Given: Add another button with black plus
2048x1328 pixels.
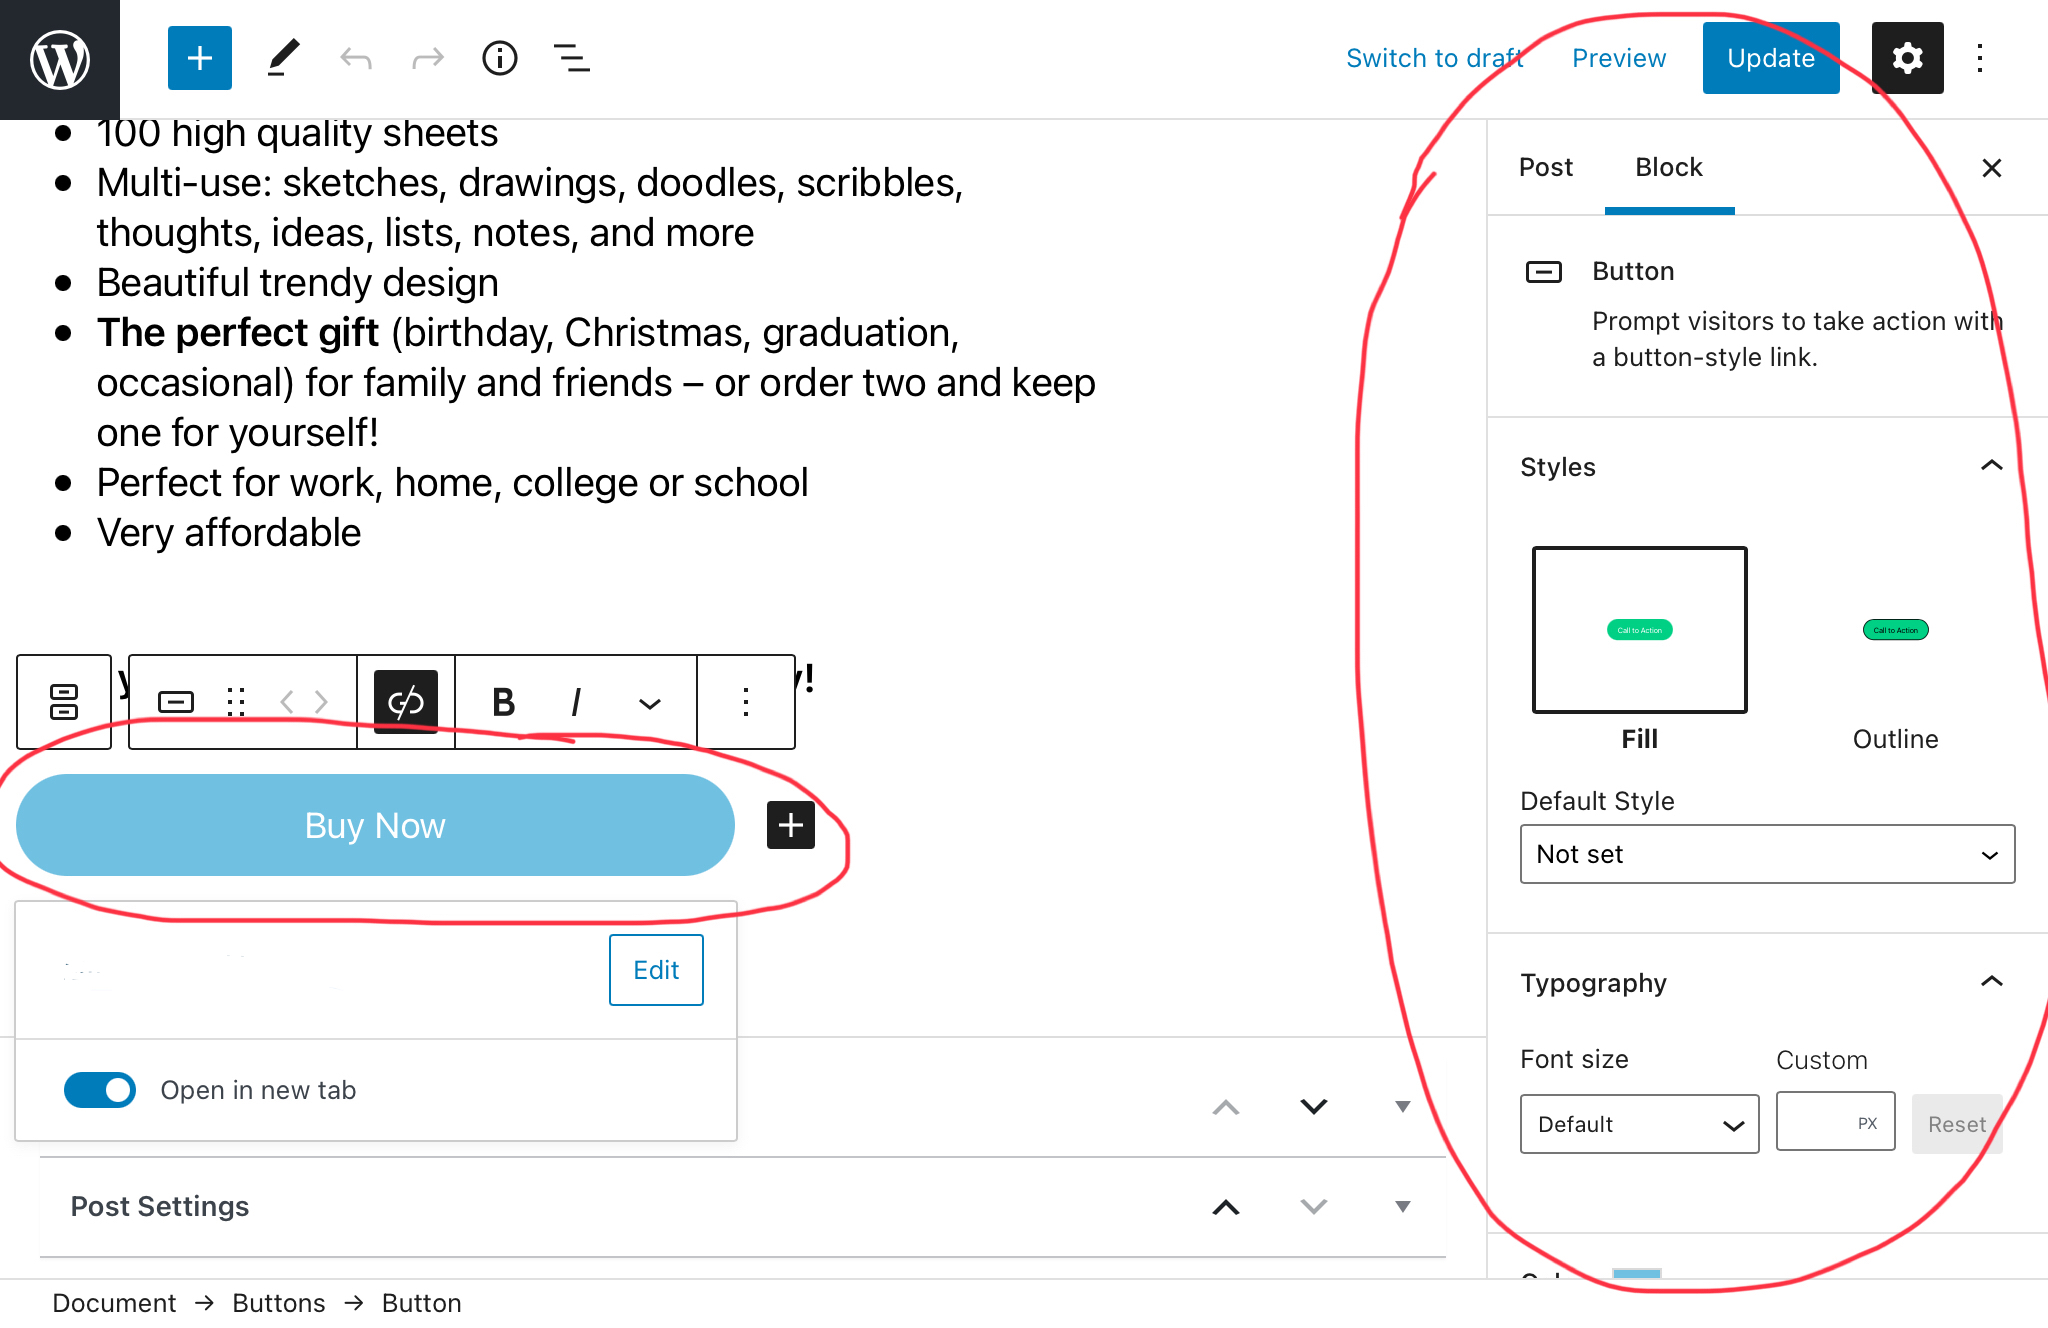Looking at the screenshot, I should pos(790,825).
